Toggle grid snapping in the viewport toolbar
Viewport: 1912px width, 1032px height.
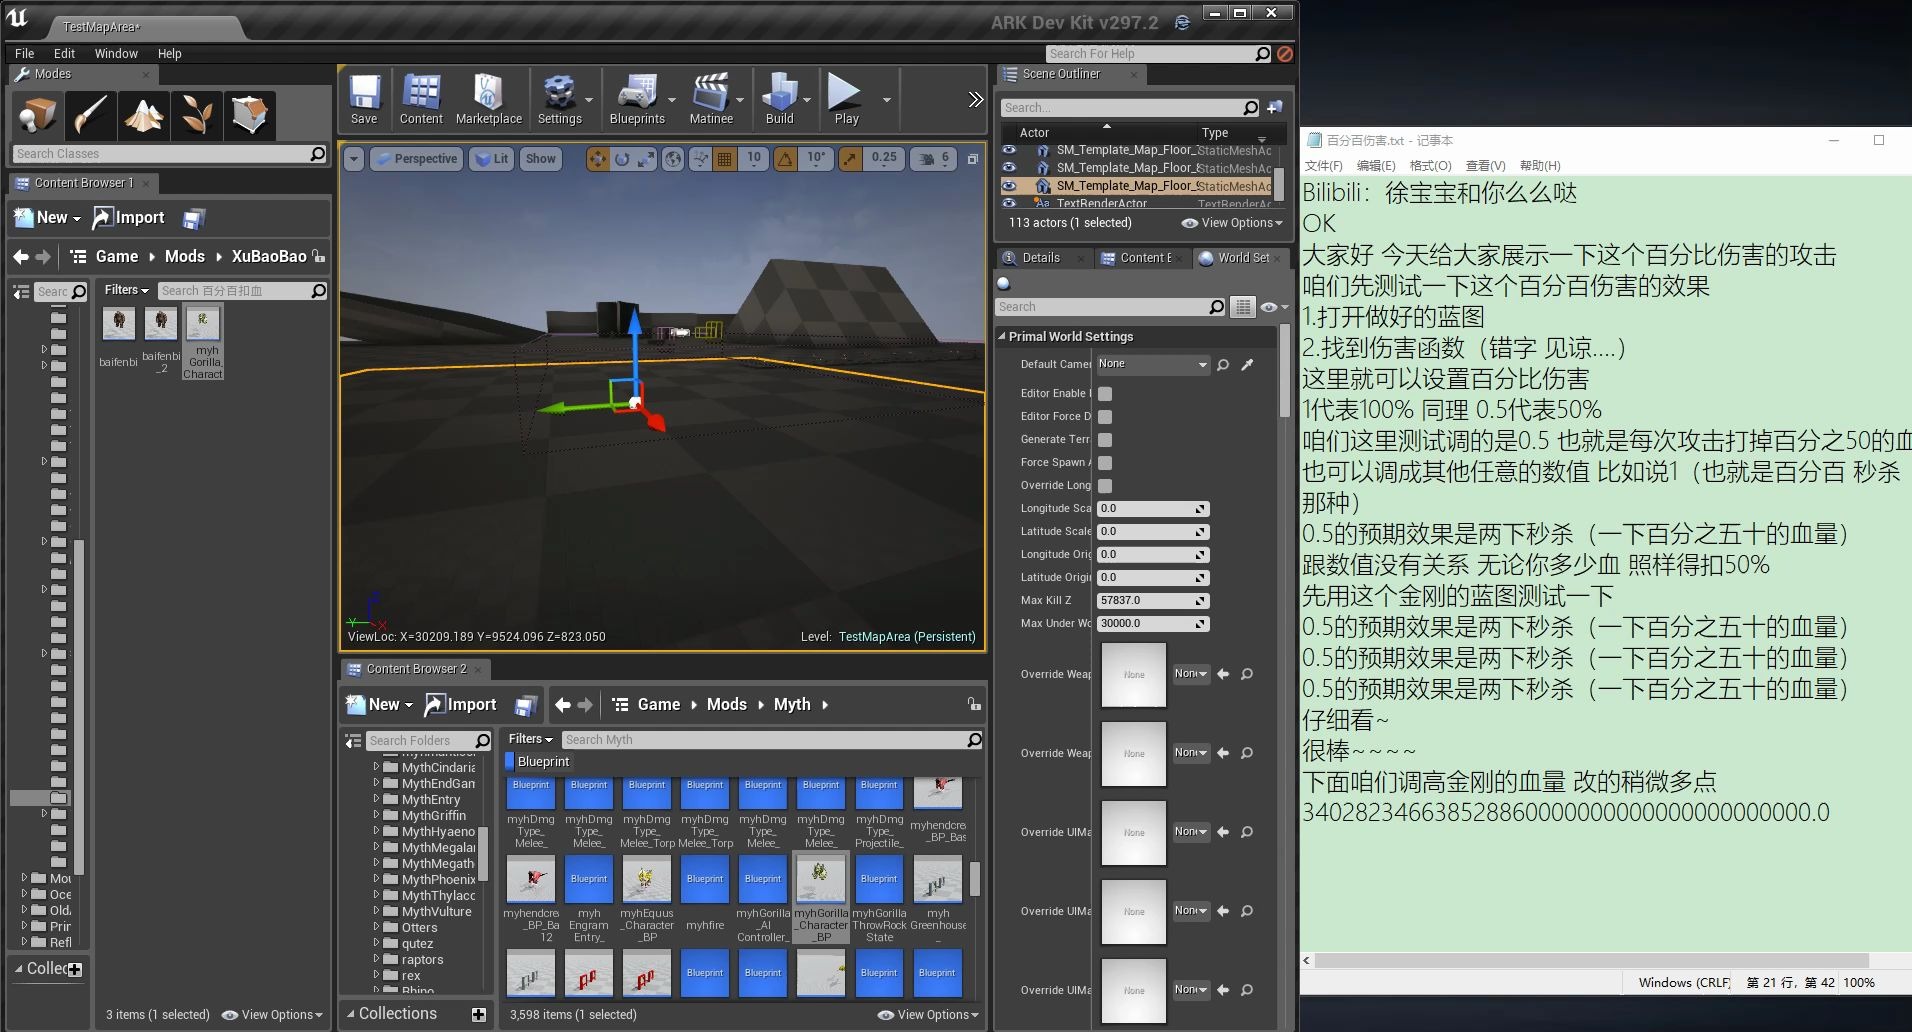(724, 159)
